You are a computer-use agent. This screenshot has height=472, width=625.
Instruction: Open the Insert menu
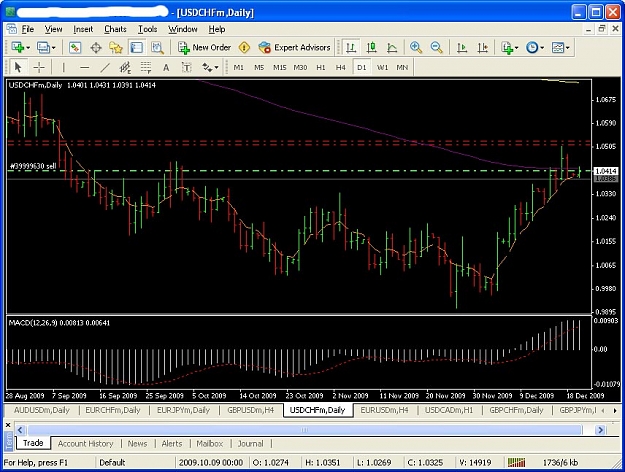[83, 29]
